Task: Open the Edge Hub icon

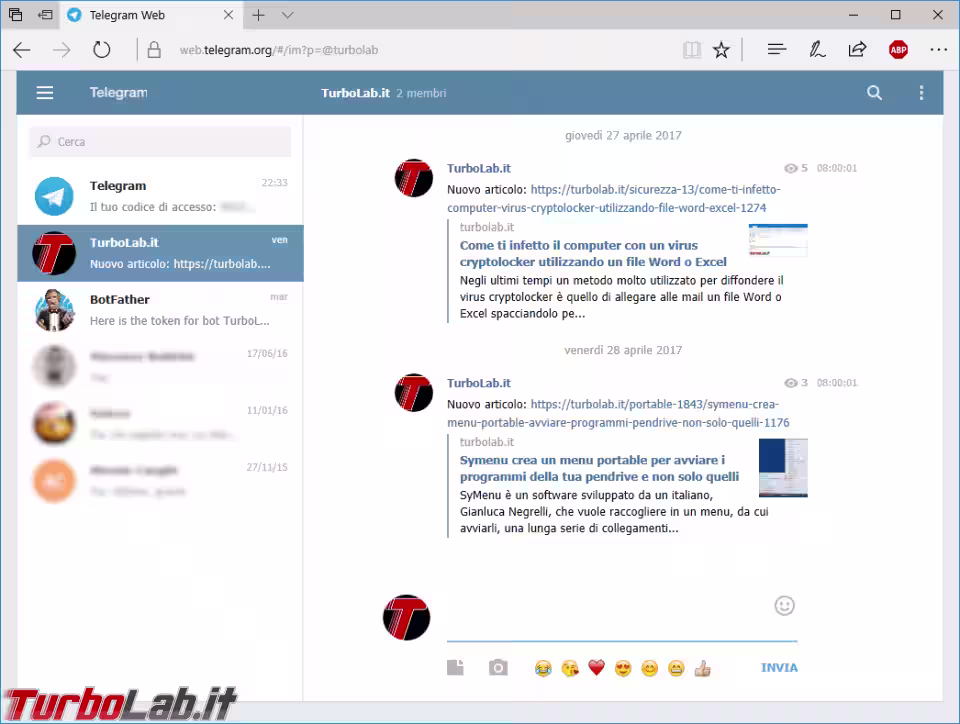Action: 776,50
